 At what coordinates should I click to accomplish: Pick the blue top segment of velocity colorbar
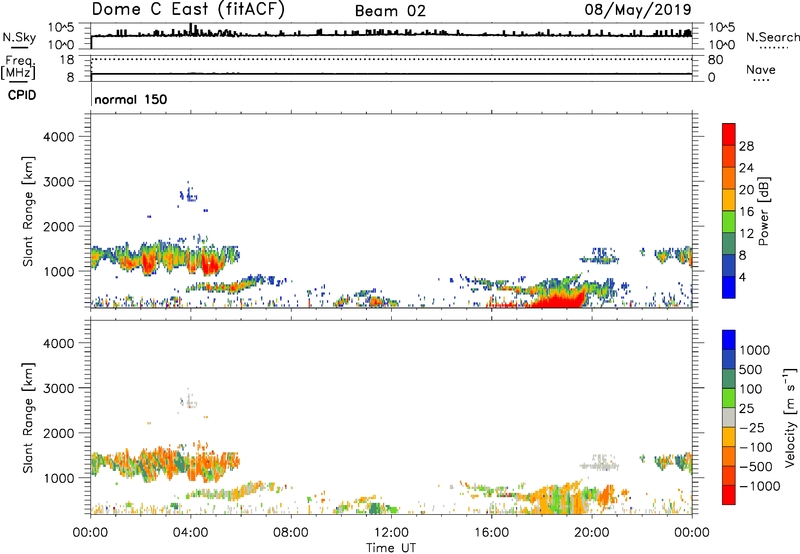pyautogui.click(x=729, y=340)
